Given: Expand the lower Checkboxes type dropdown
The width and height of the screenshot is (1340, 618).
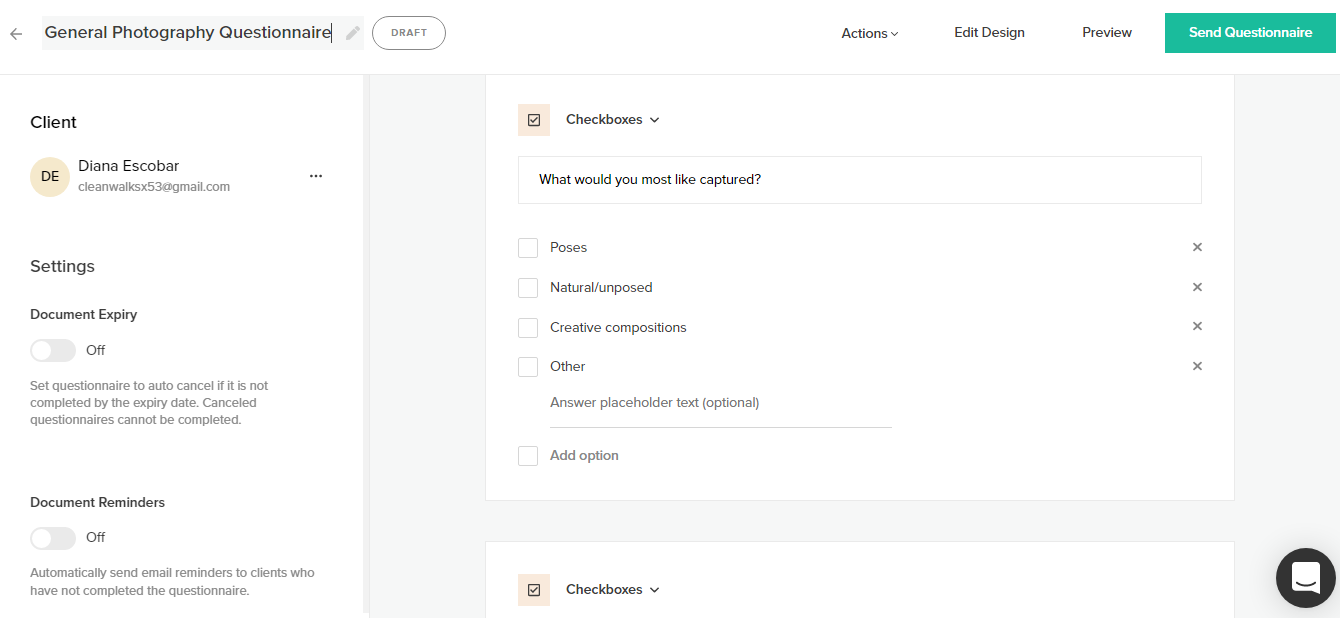Looking at the screenshot, I should coord(613,590).
